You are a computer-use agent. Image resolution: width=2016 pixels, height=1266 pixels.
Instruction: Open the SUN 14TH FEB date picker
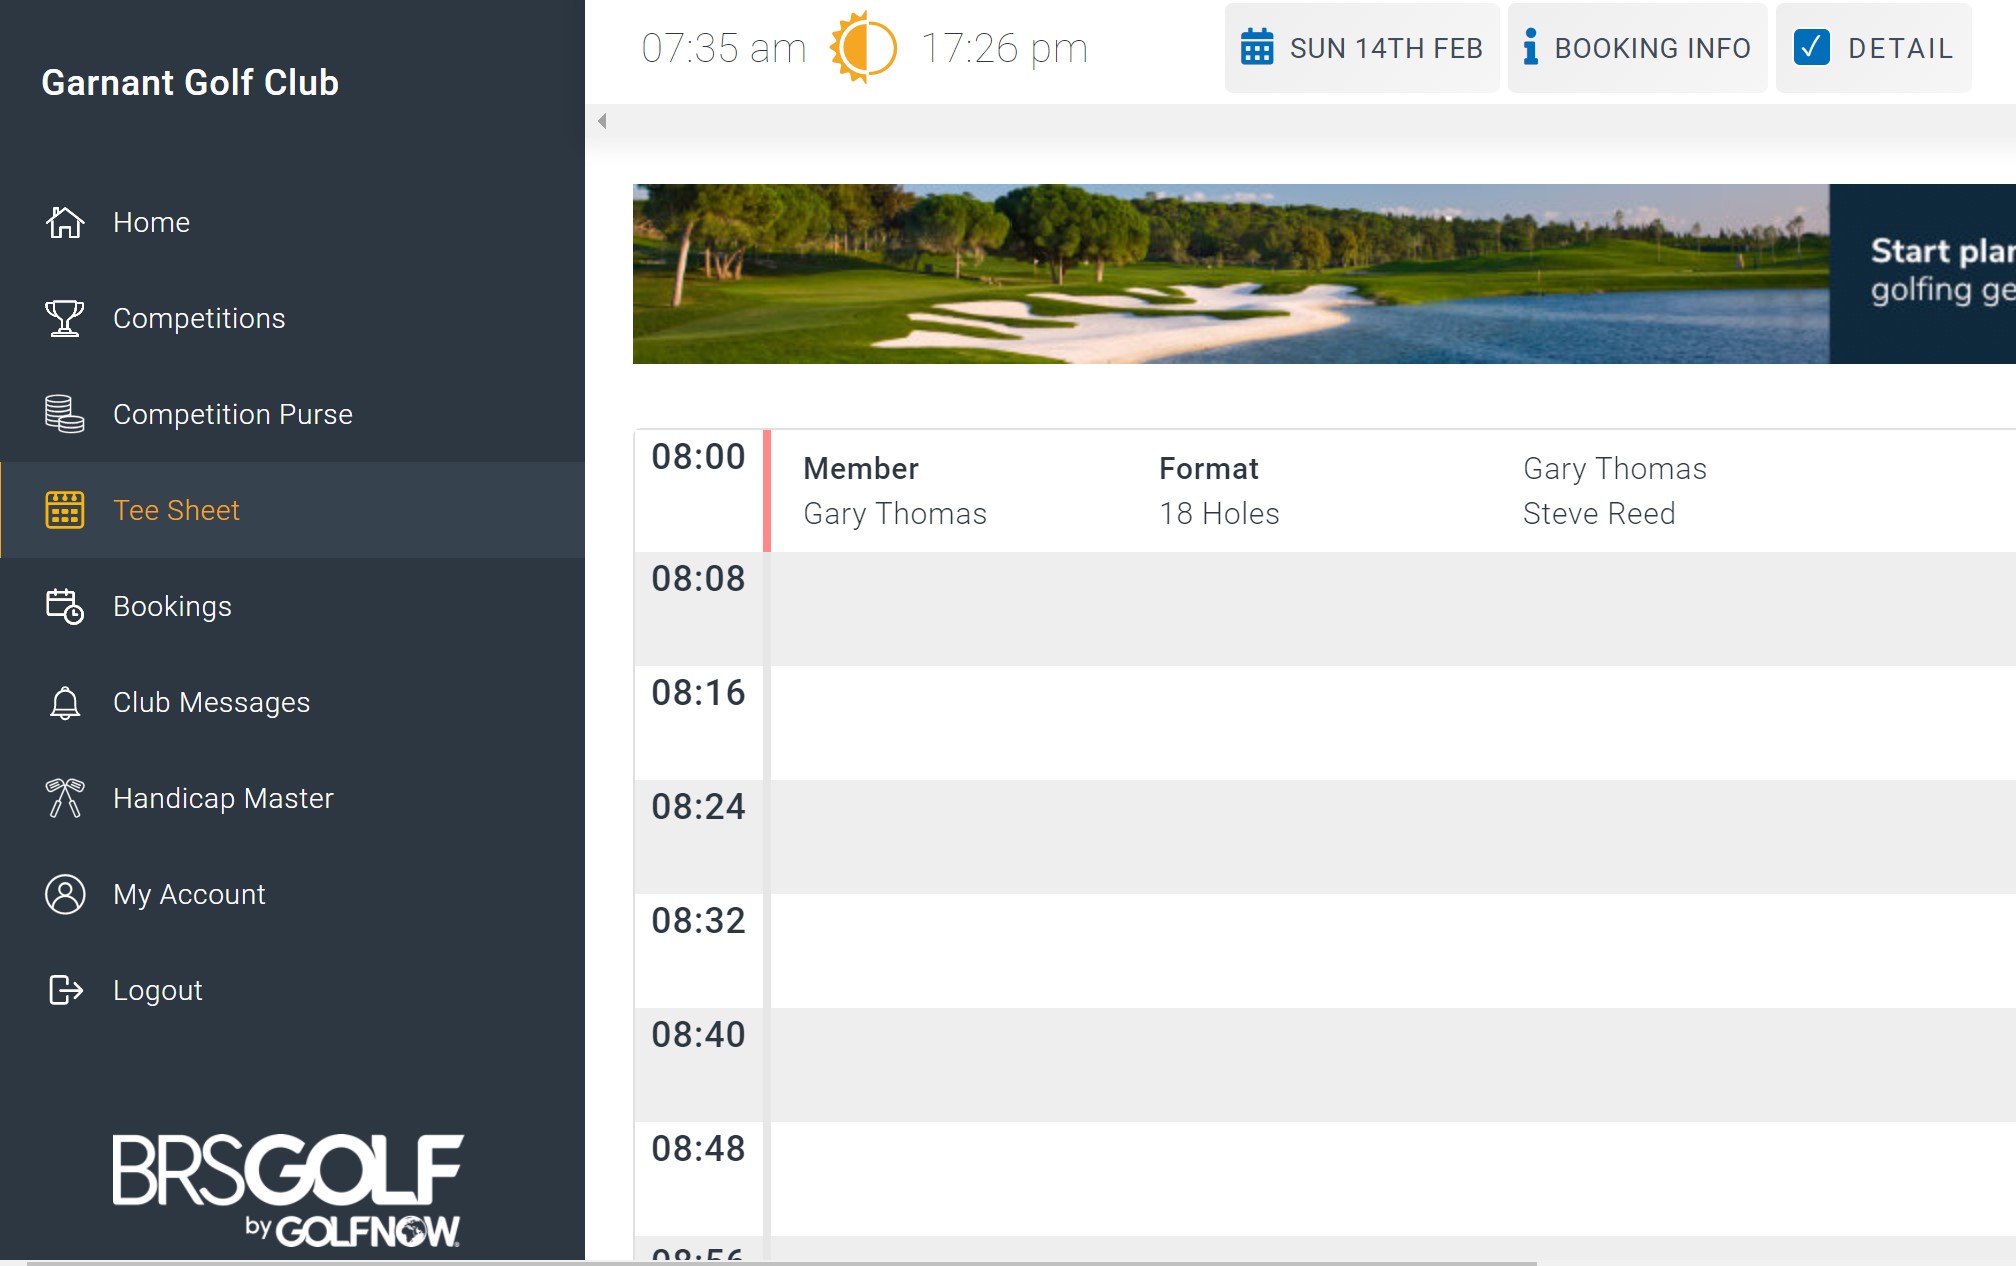(x=1362, y=48)
